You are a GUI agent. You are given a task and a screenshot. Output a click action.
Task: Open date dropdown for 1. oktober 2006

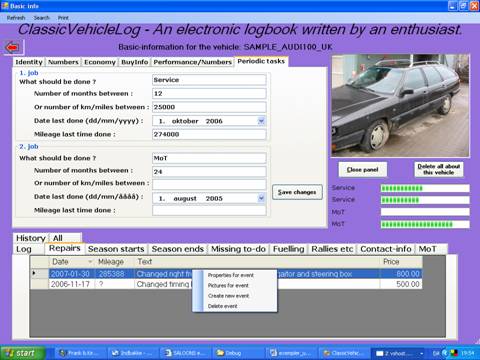[261, 121]
